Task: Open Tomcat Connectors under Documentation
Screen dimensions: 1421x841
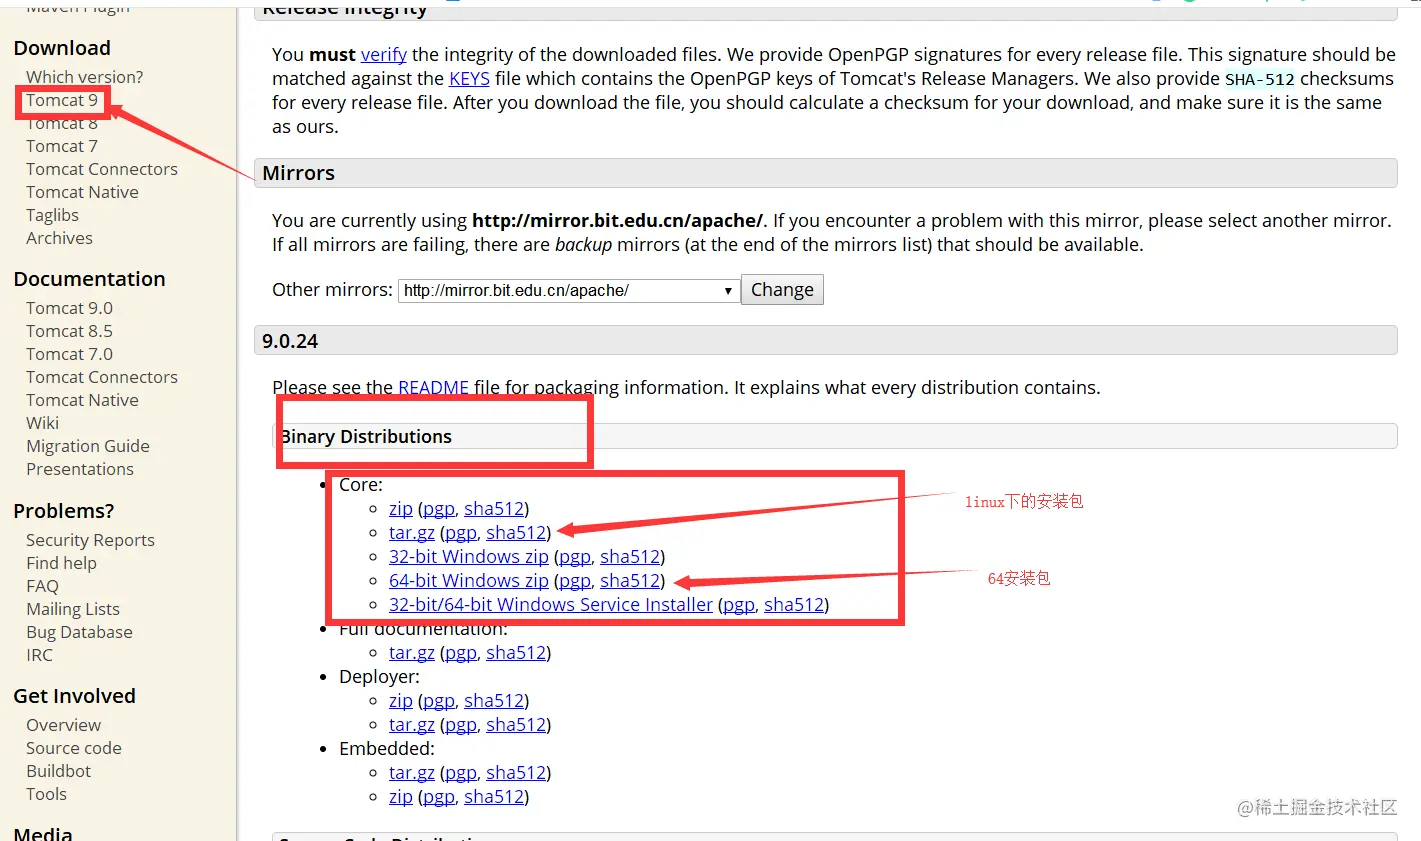Action: click(102, 377)
